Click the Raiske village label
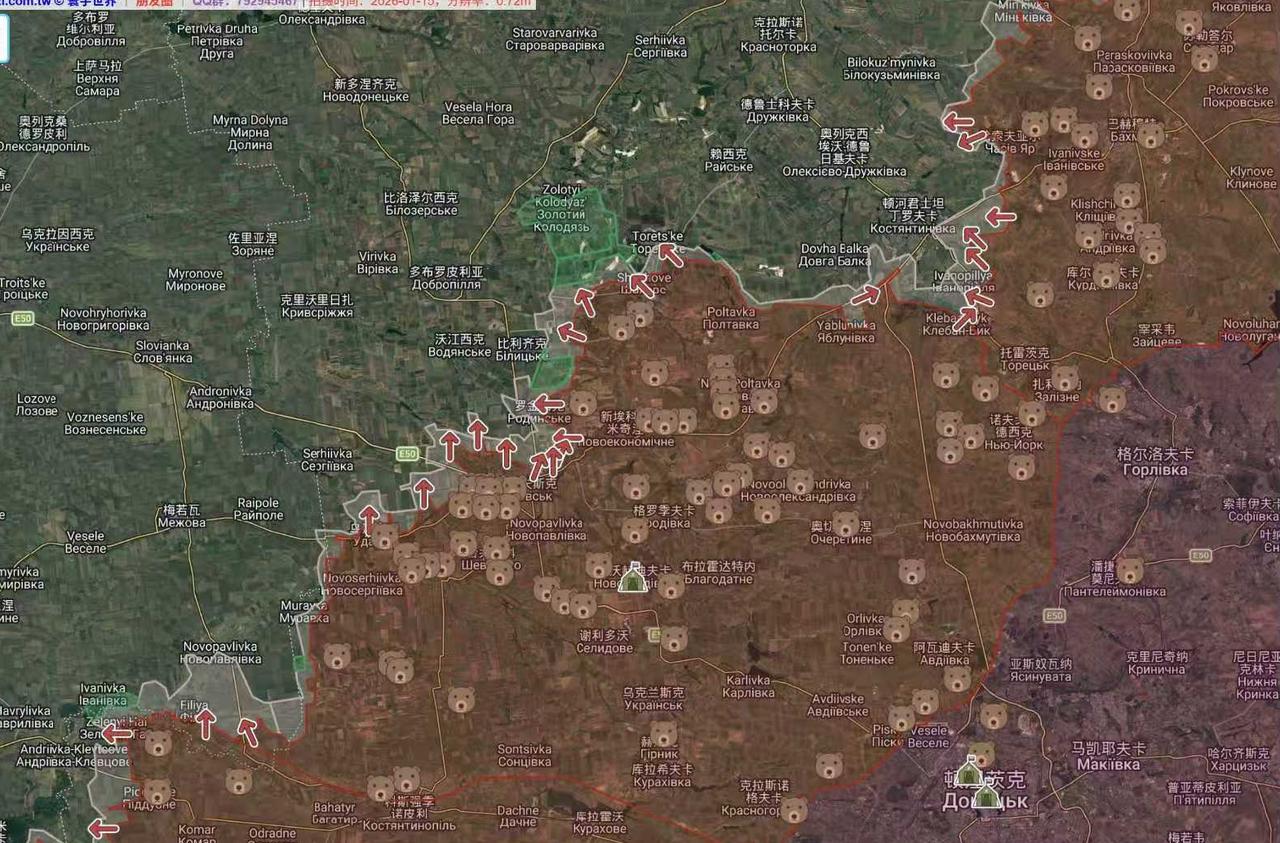The image size is (1280, 843). pos(729,160)
